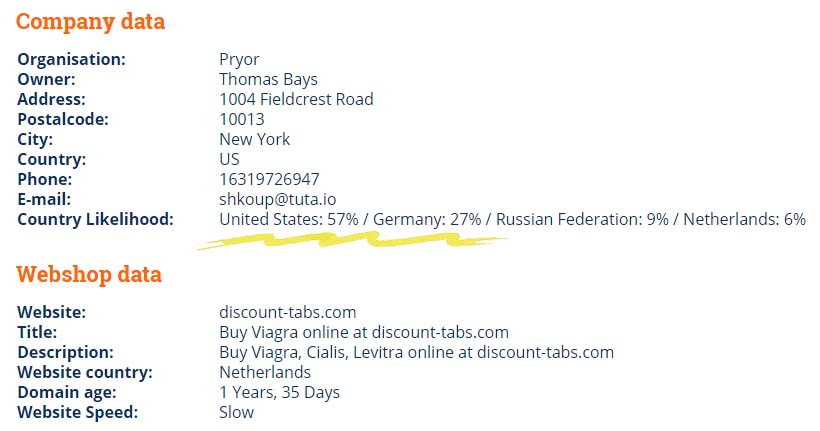This screenshot has width=820, height=431.
Task: Click Russian Federation: 9% text
Action: [x=583, y=219]
